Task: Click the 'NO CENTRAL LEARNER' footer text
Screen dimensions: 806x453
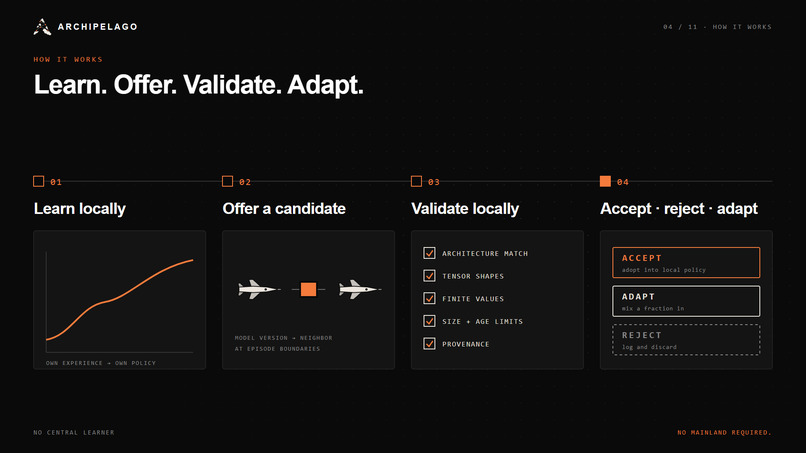Action: pyautogui.click(x=74, y=432)
